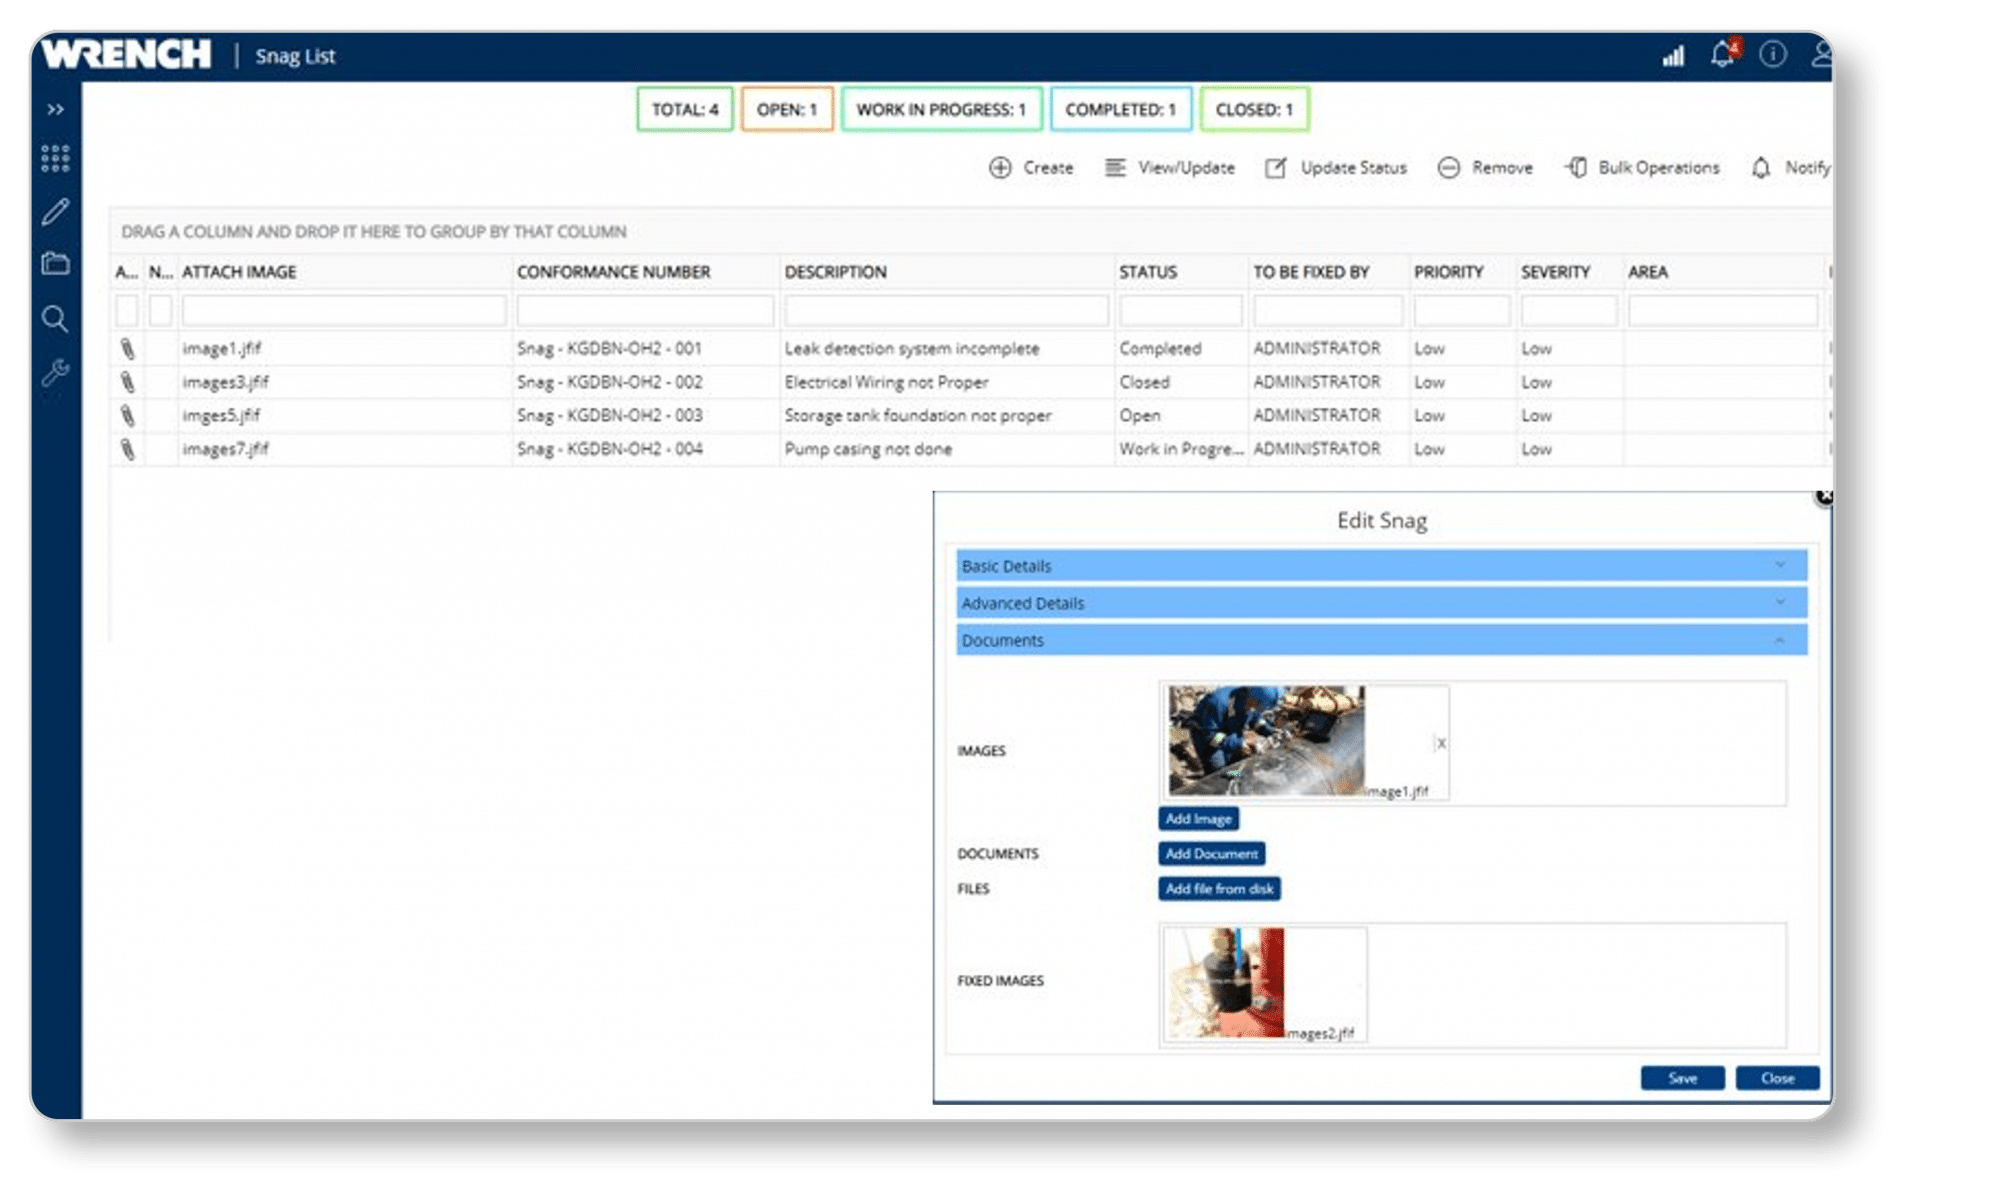Open the user profile icon
This screenshot has width=2000, height=1190.
tap(1822, 54)
